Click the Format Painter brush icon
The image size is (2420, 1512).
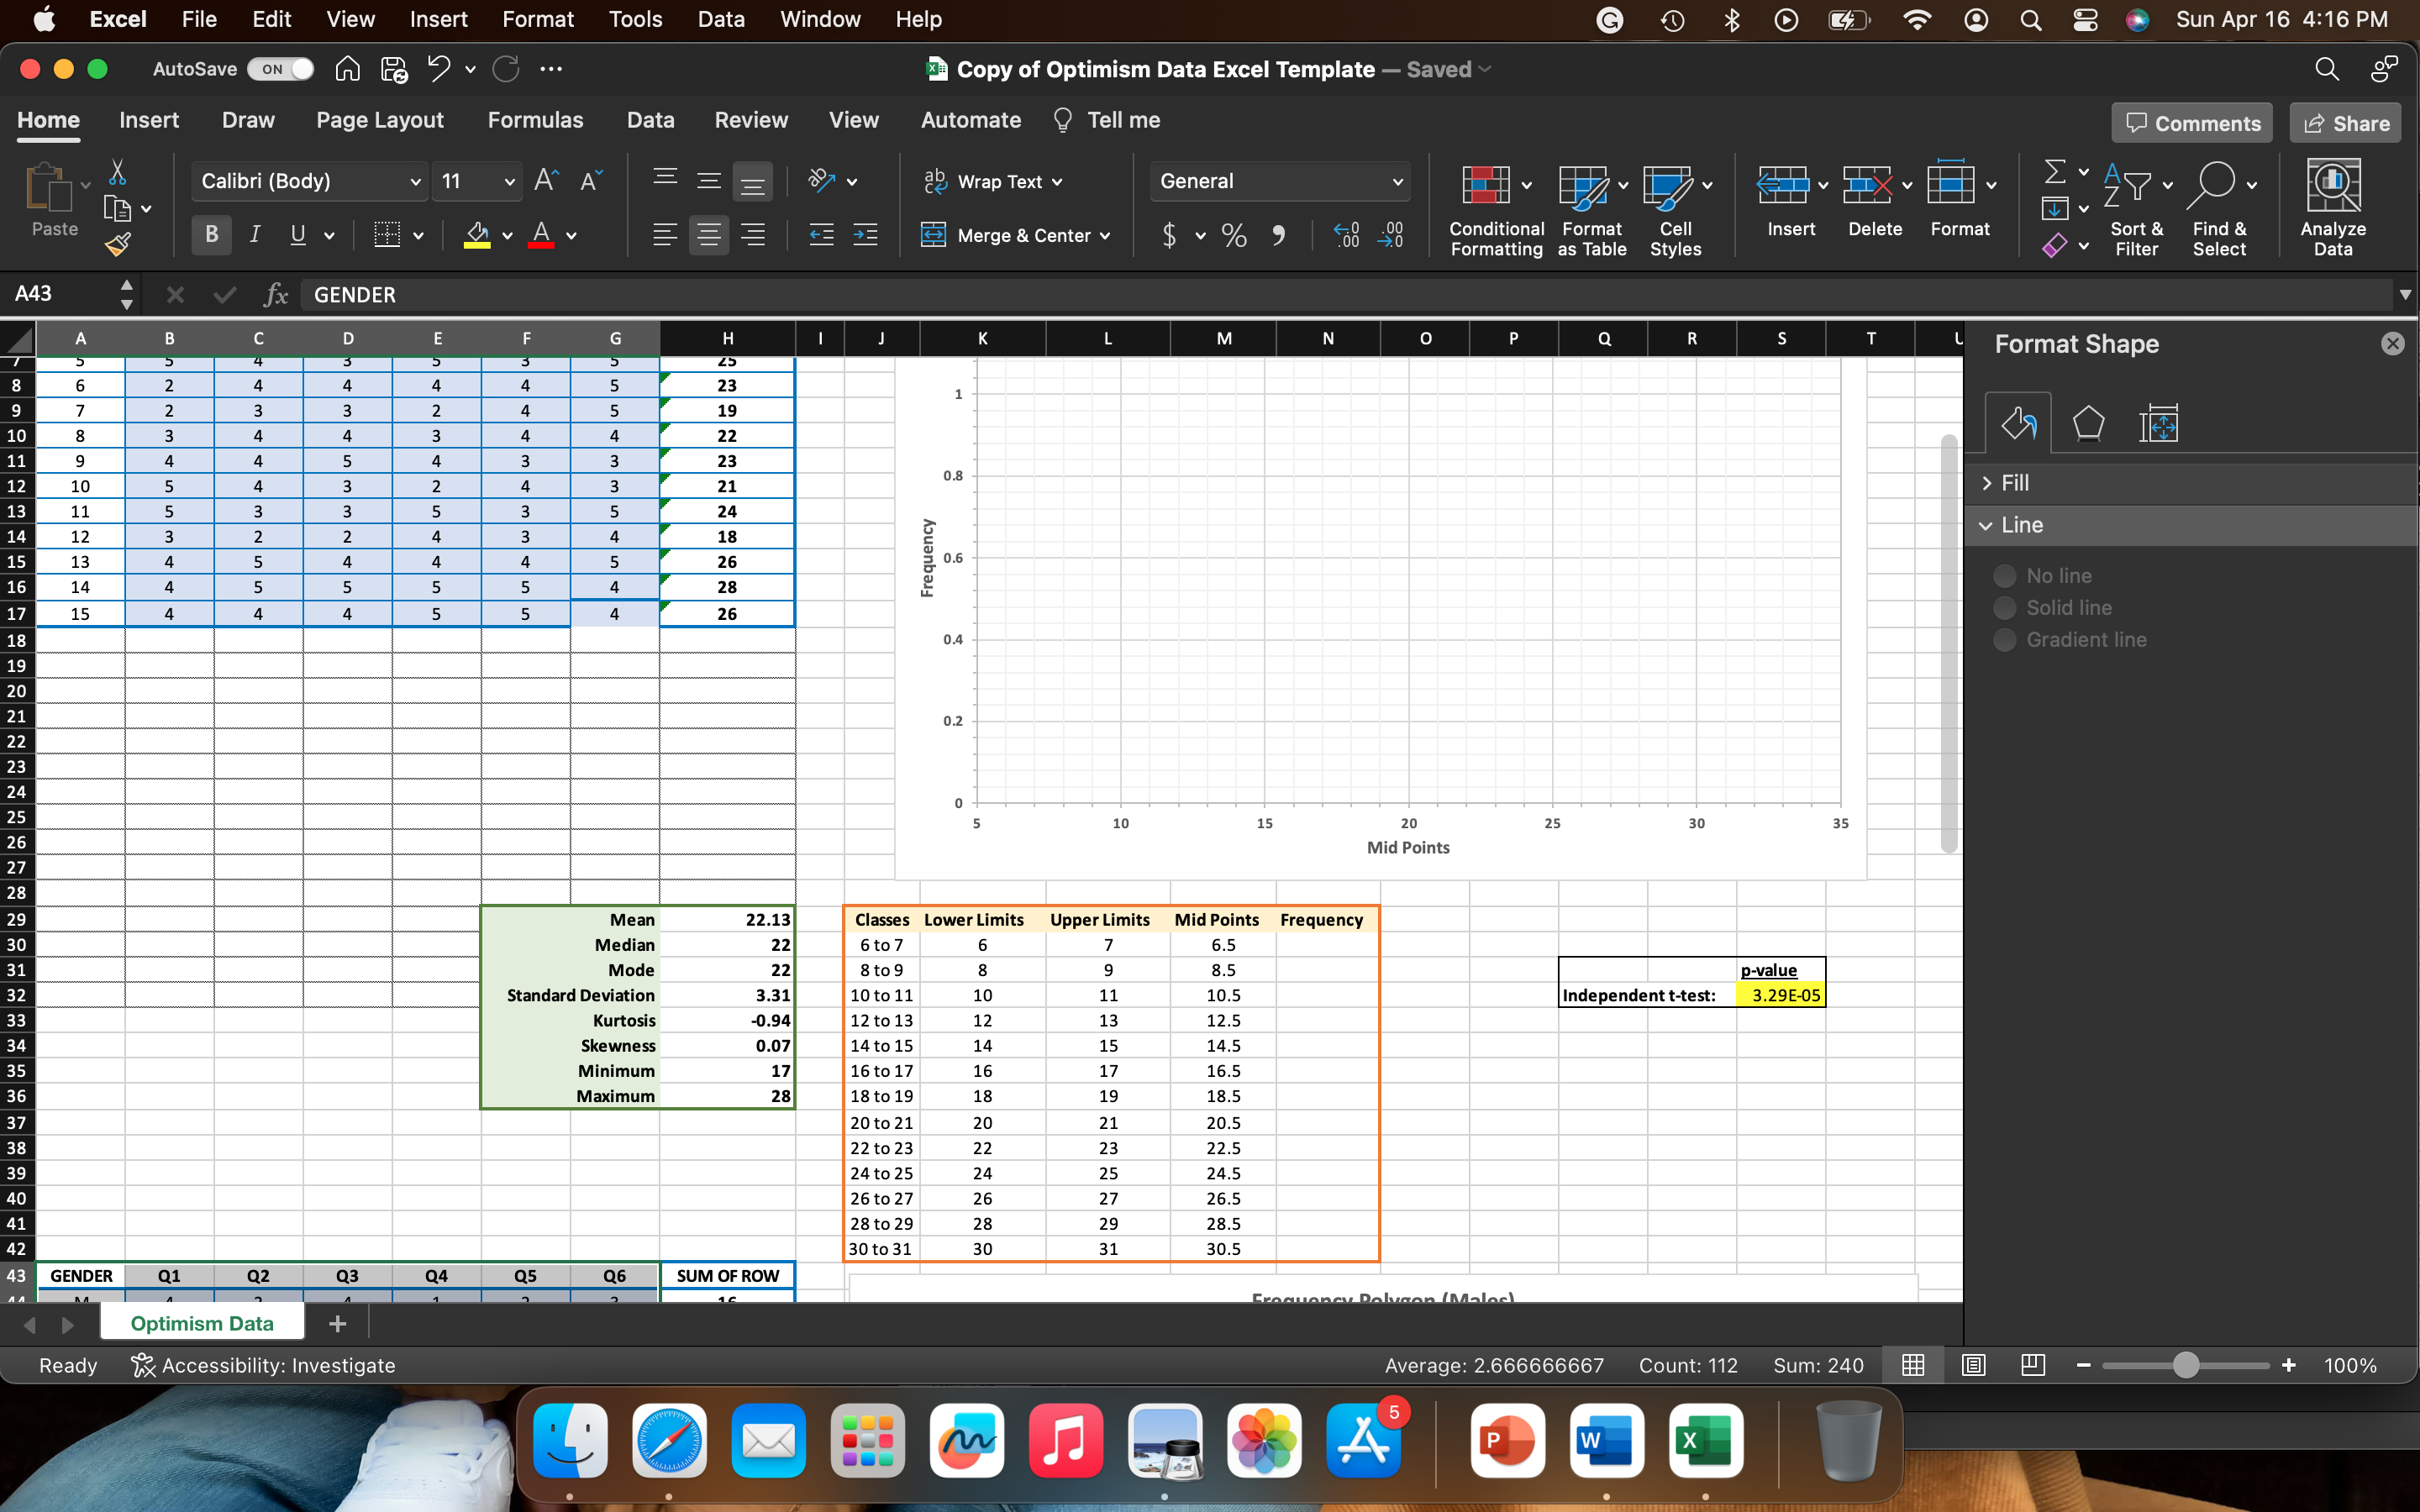click(118, 244)
